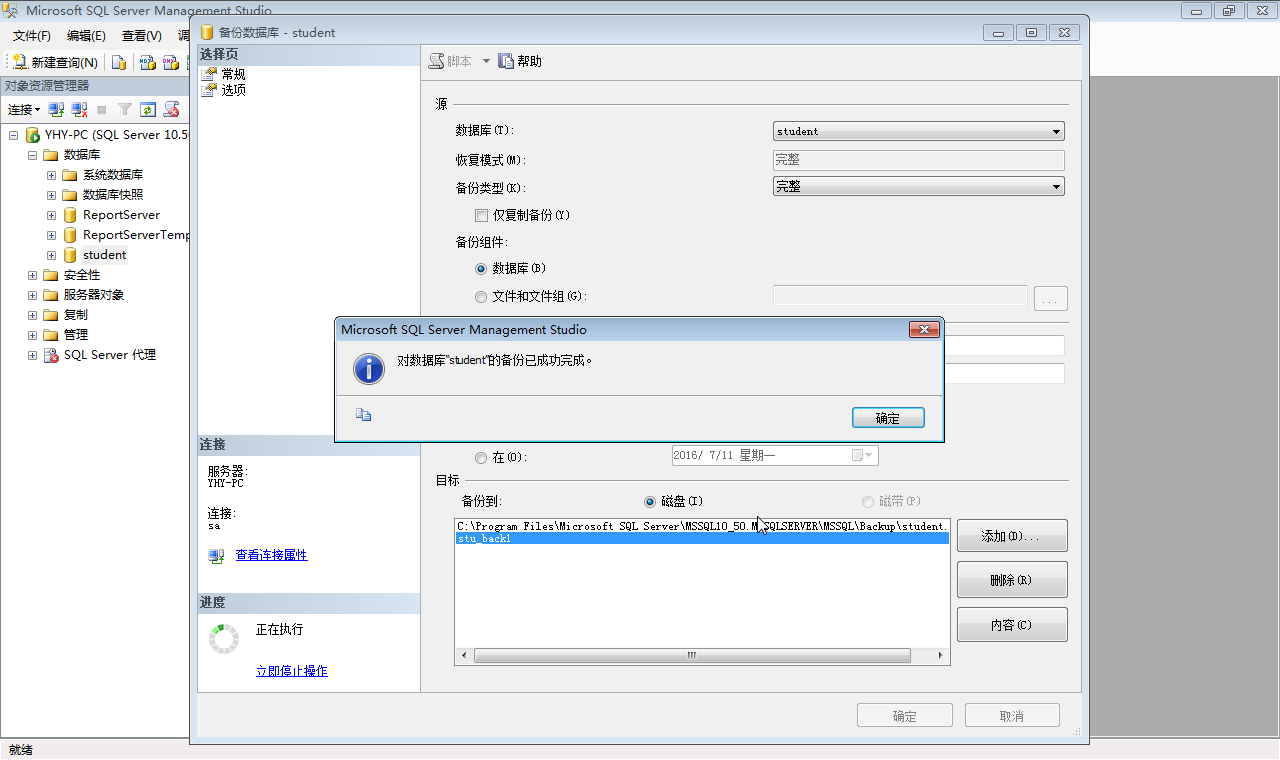Click the 恢复模式 完整 text field
Screen dimensions: 1280x760
pos(919,160)
